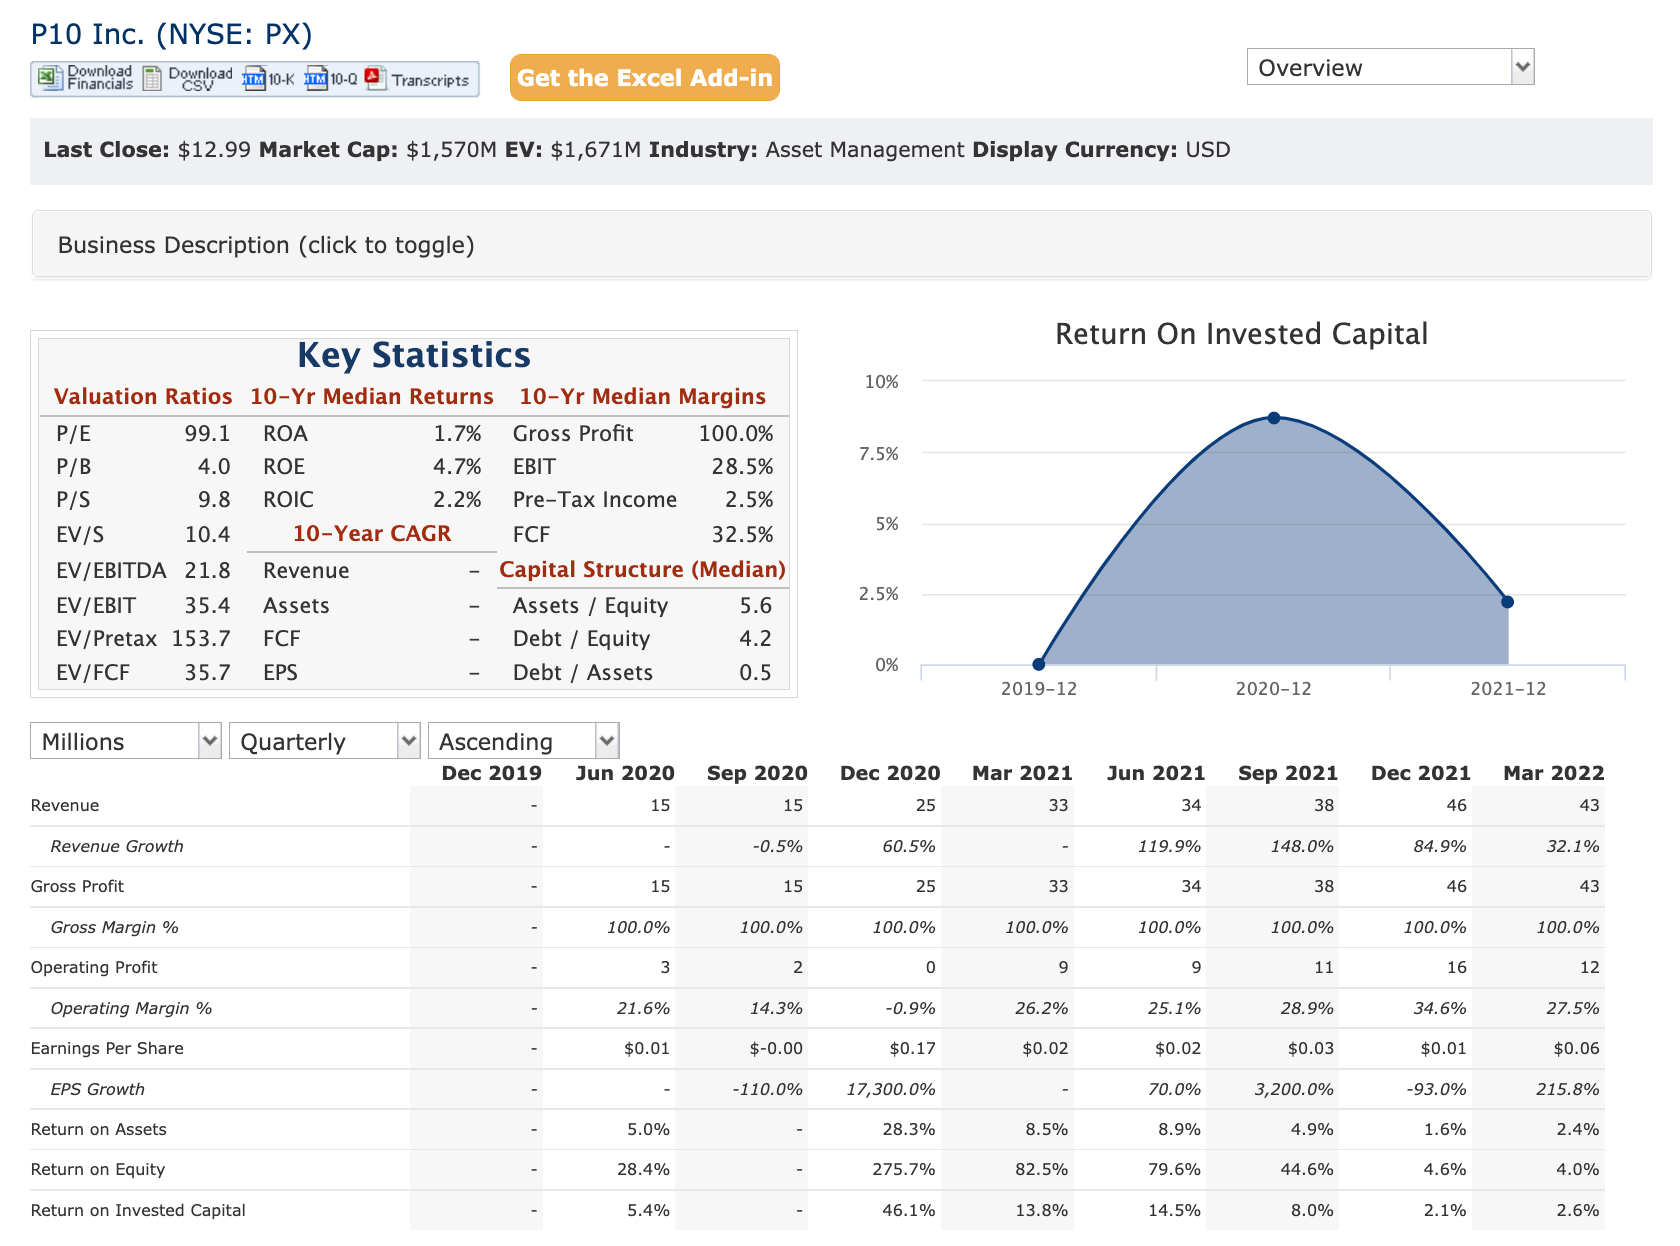
Task: Click the Transcripts link text
Action: click(430, 80)
